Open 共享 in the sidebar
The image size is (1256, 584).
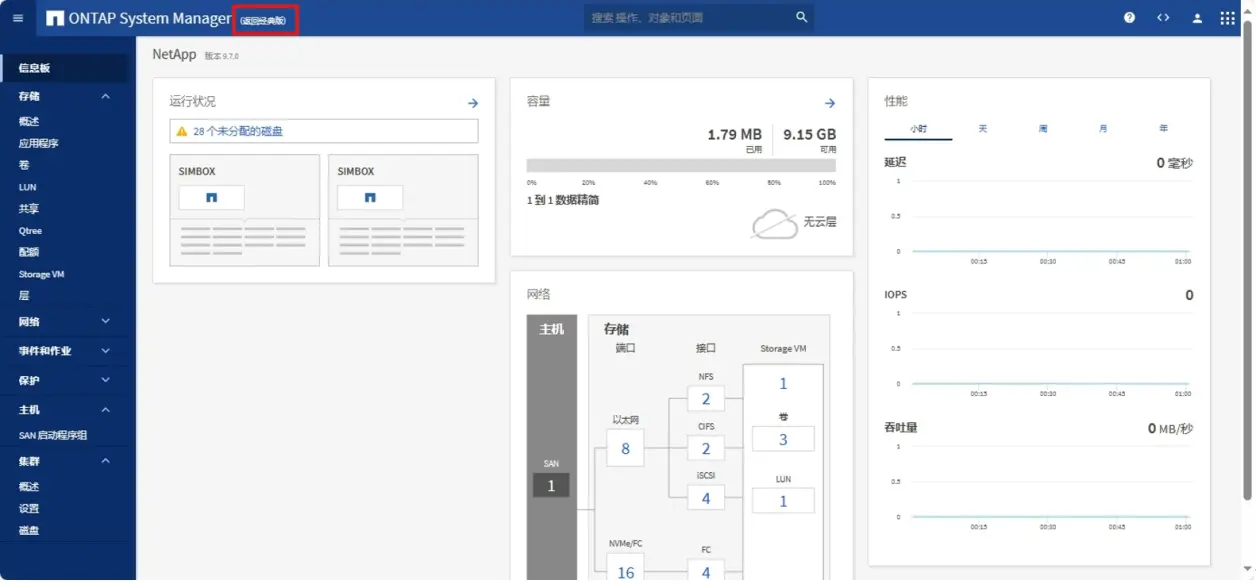pos(29,209)
